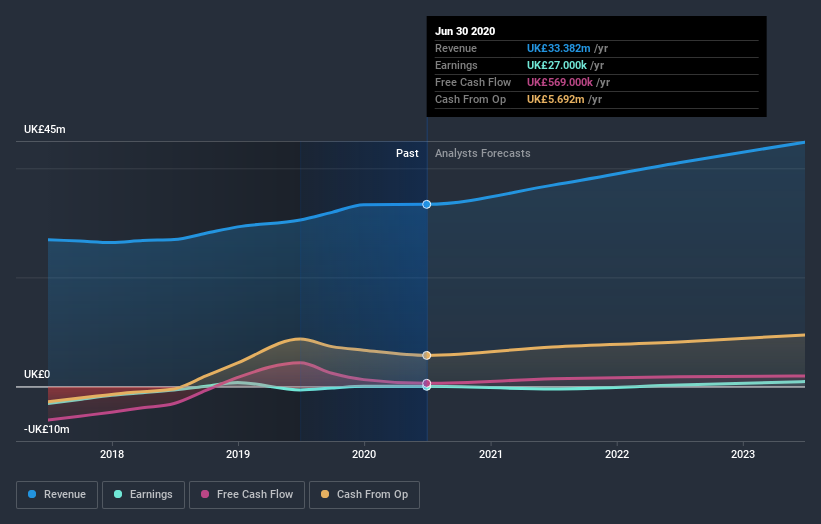
Task: Click the Past region label
Action: (407, 153)
